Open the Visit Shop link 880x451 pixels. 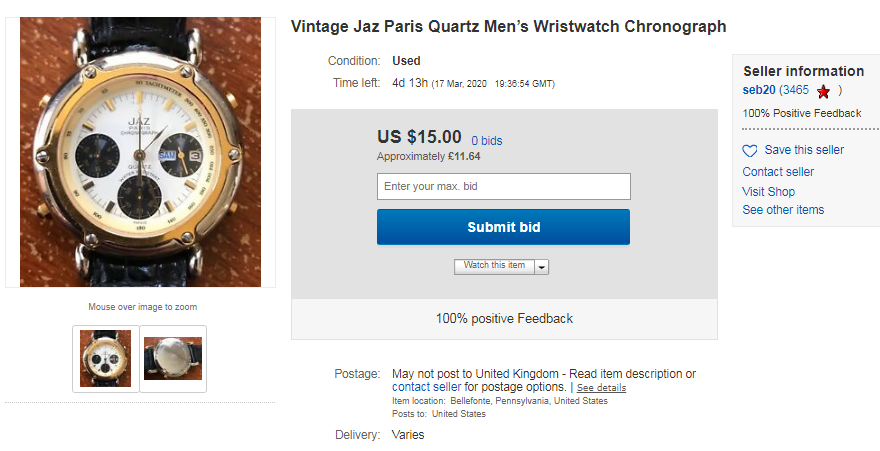click(768, 191)
